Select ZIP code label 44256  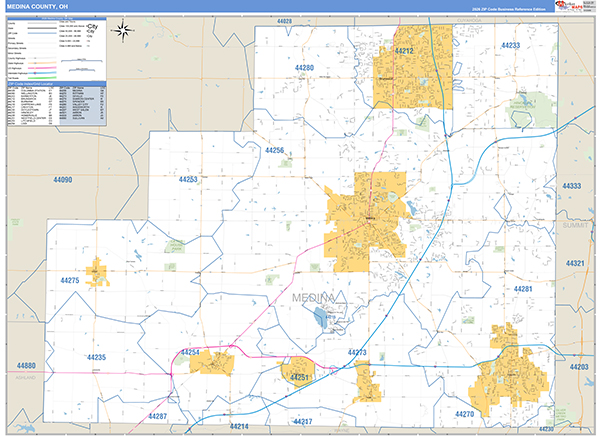click(x=275, y=150)
